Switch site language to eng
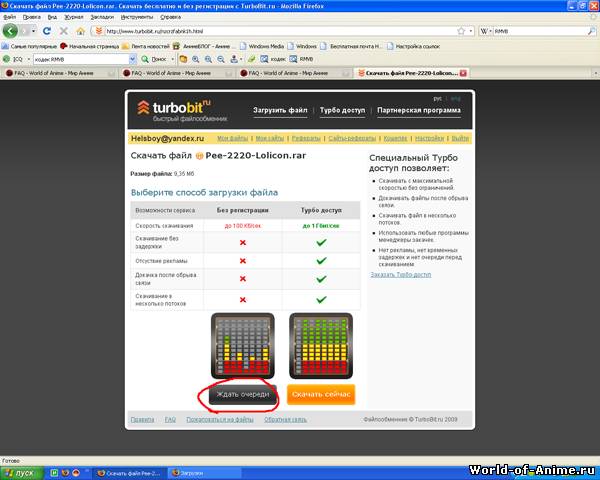The image size is (600, 480). [455, 99]
